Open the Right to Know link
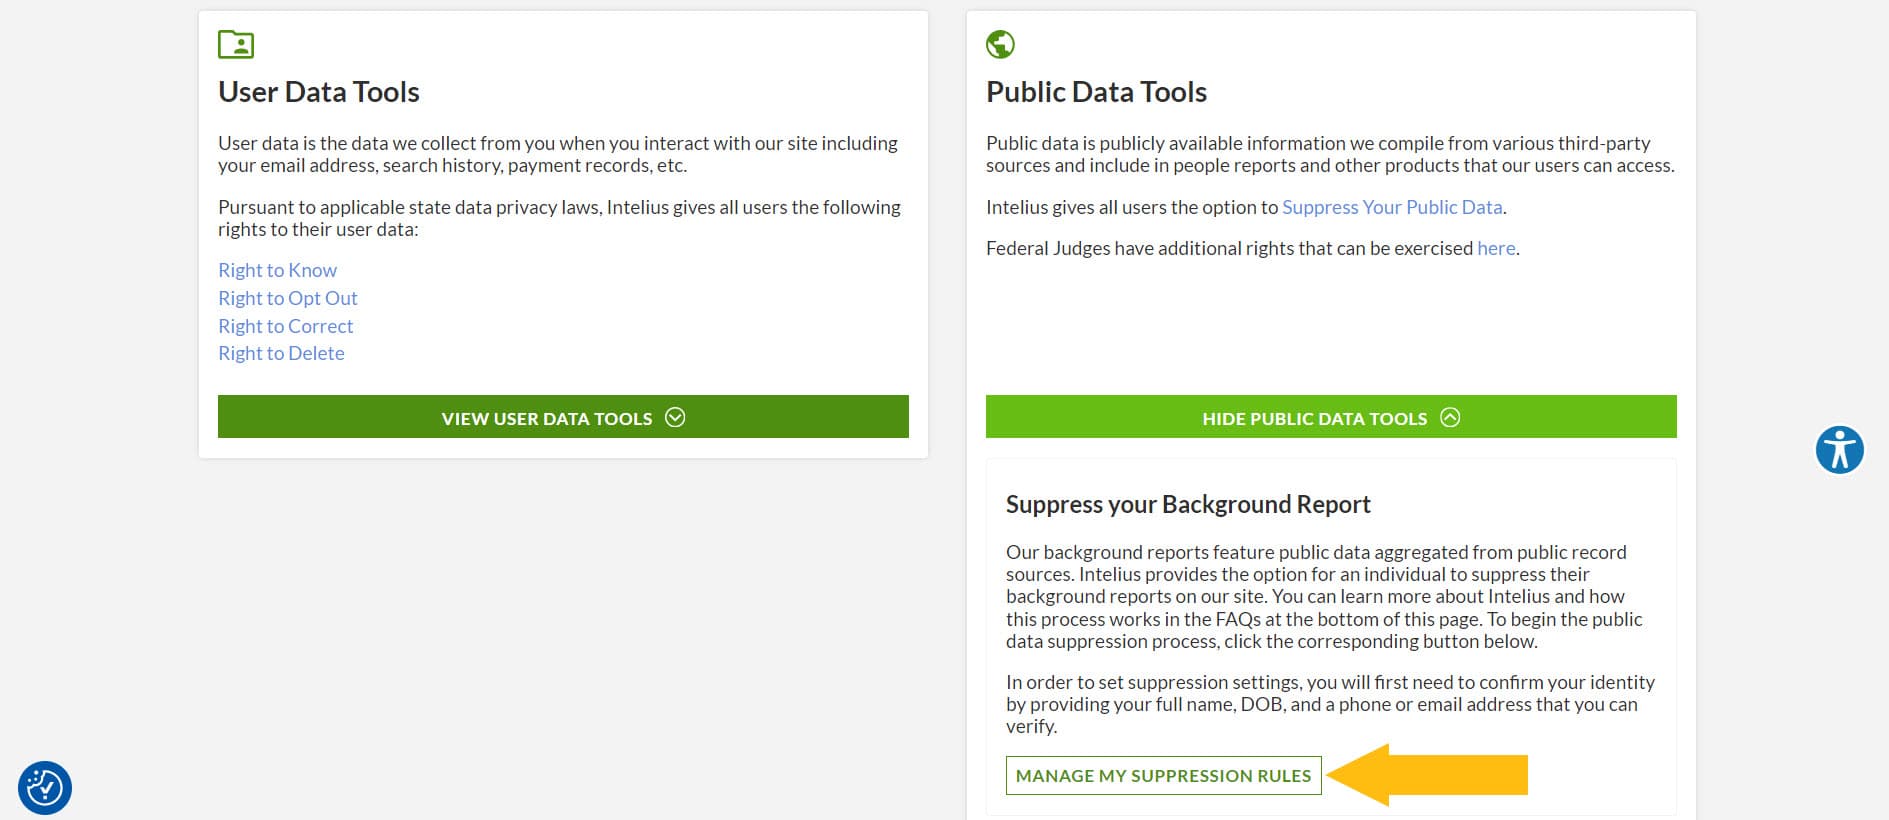The height and width of the screenshot is (820, 1889). point(277,270)
